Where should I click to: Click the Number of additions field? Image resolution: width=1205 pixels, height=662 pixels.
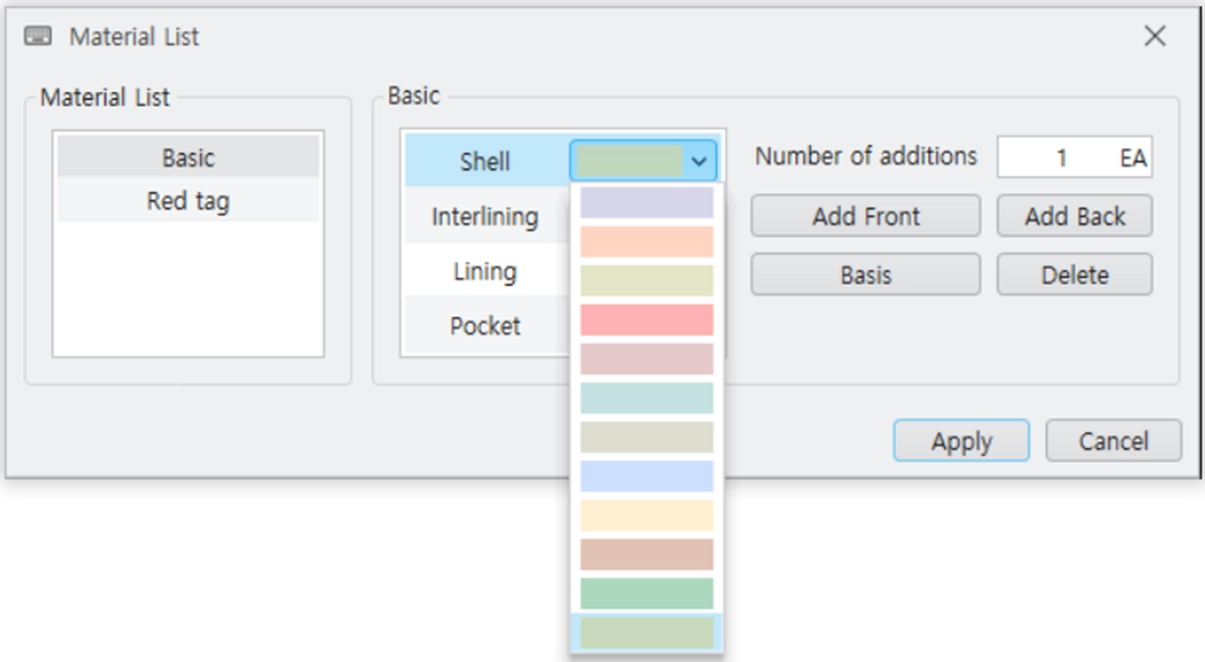(x=1075, y=157)
